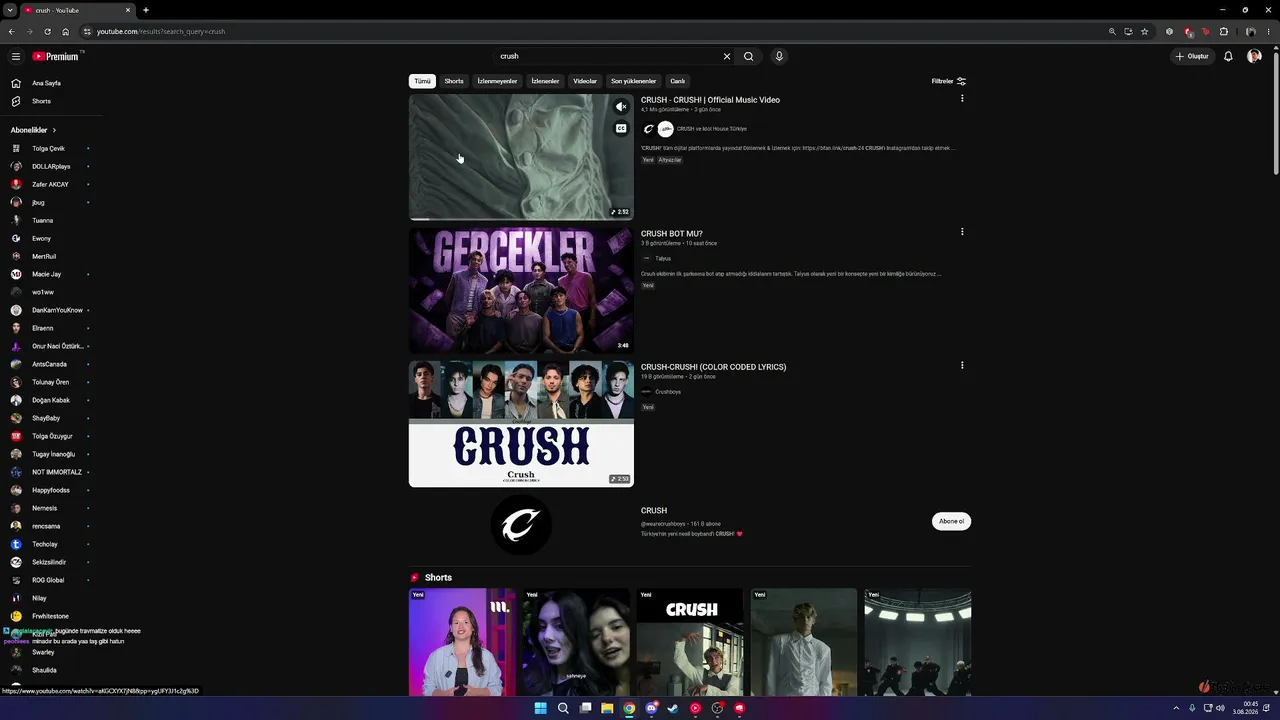Reload the page in Chrome
The height and width of the screenshot is (720, 1280).
[x=47, y=31]
